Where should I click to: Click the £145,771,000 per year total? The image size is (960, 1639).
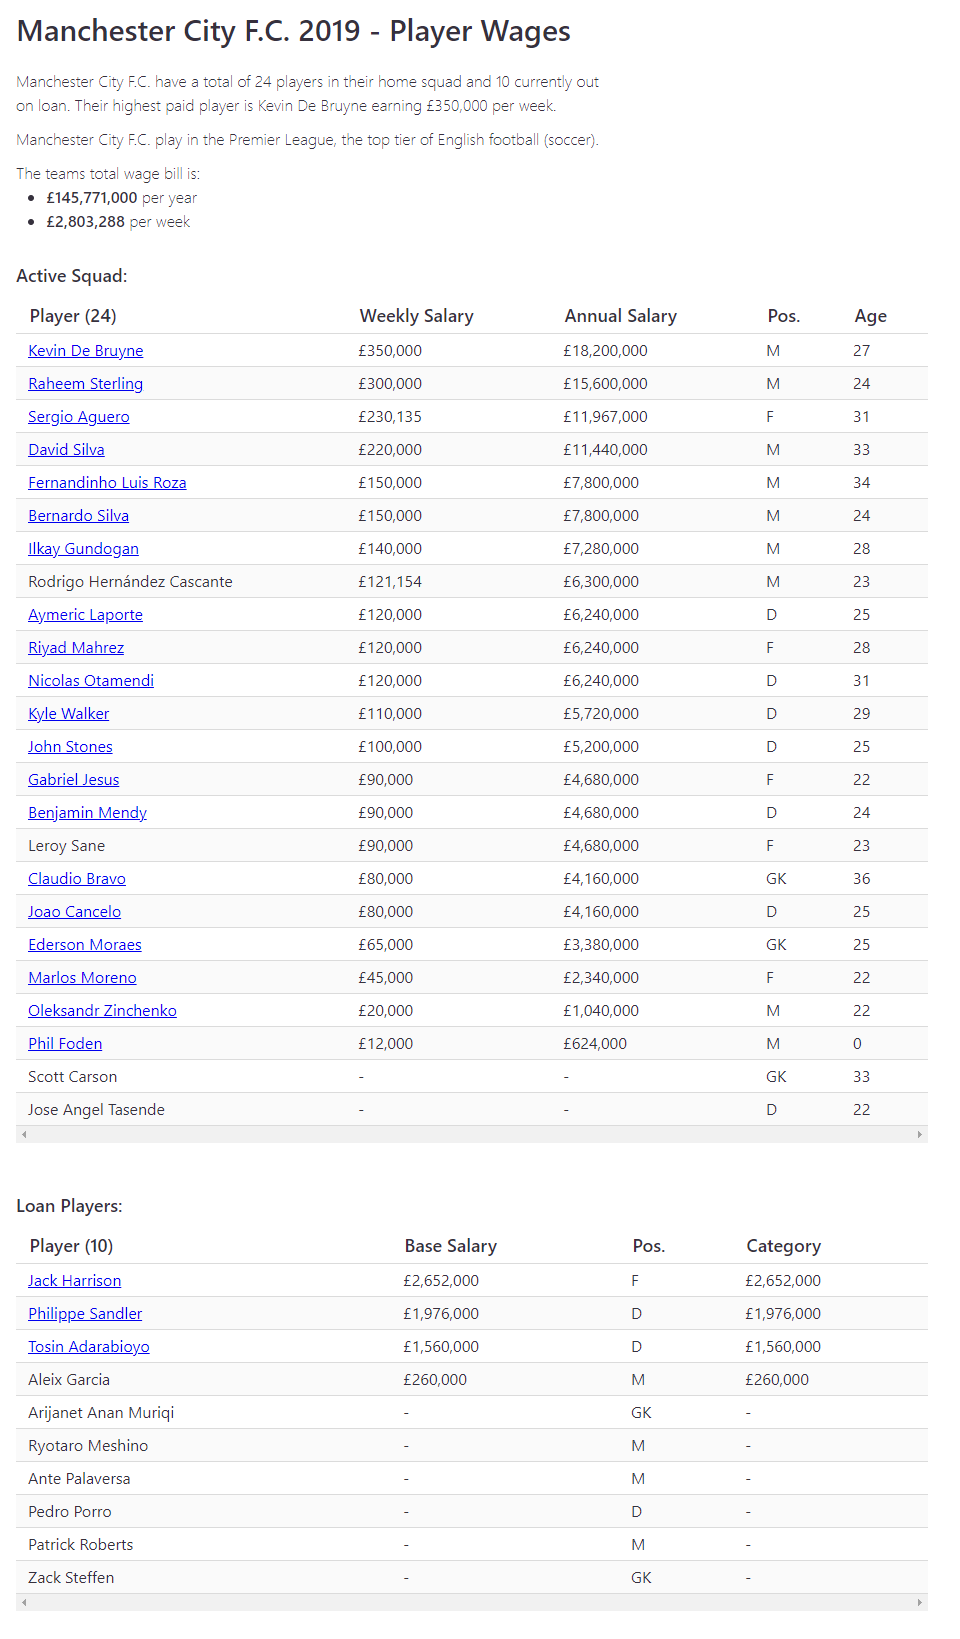click(92, 198)
